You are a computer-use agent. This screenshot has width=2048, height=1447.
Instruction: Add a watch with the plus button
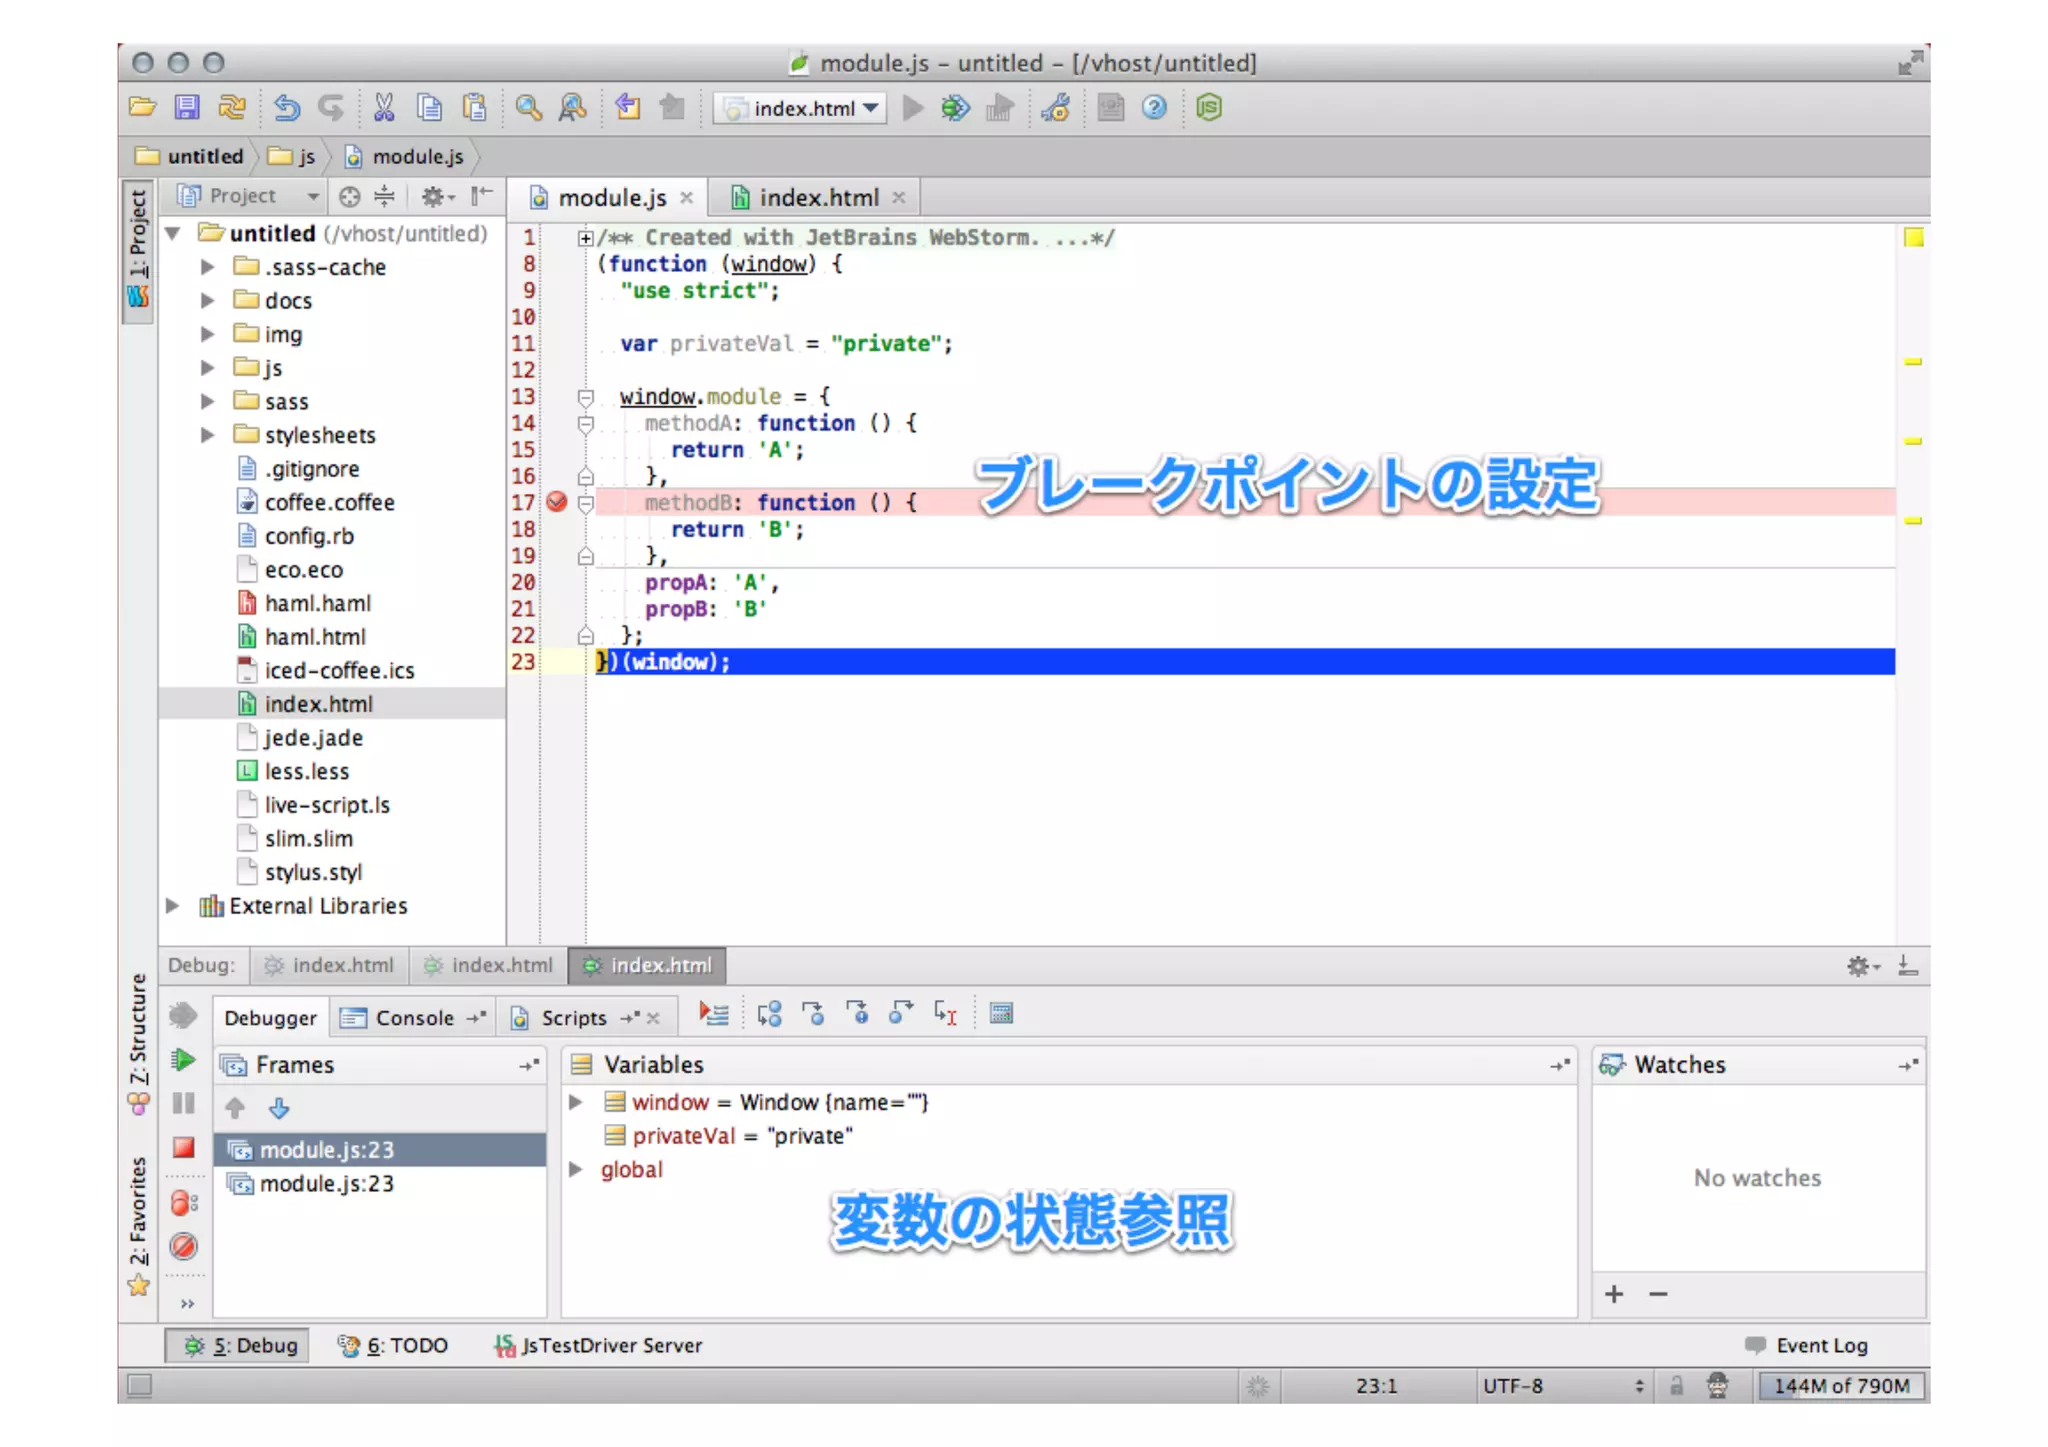tap(1613, 1294)
